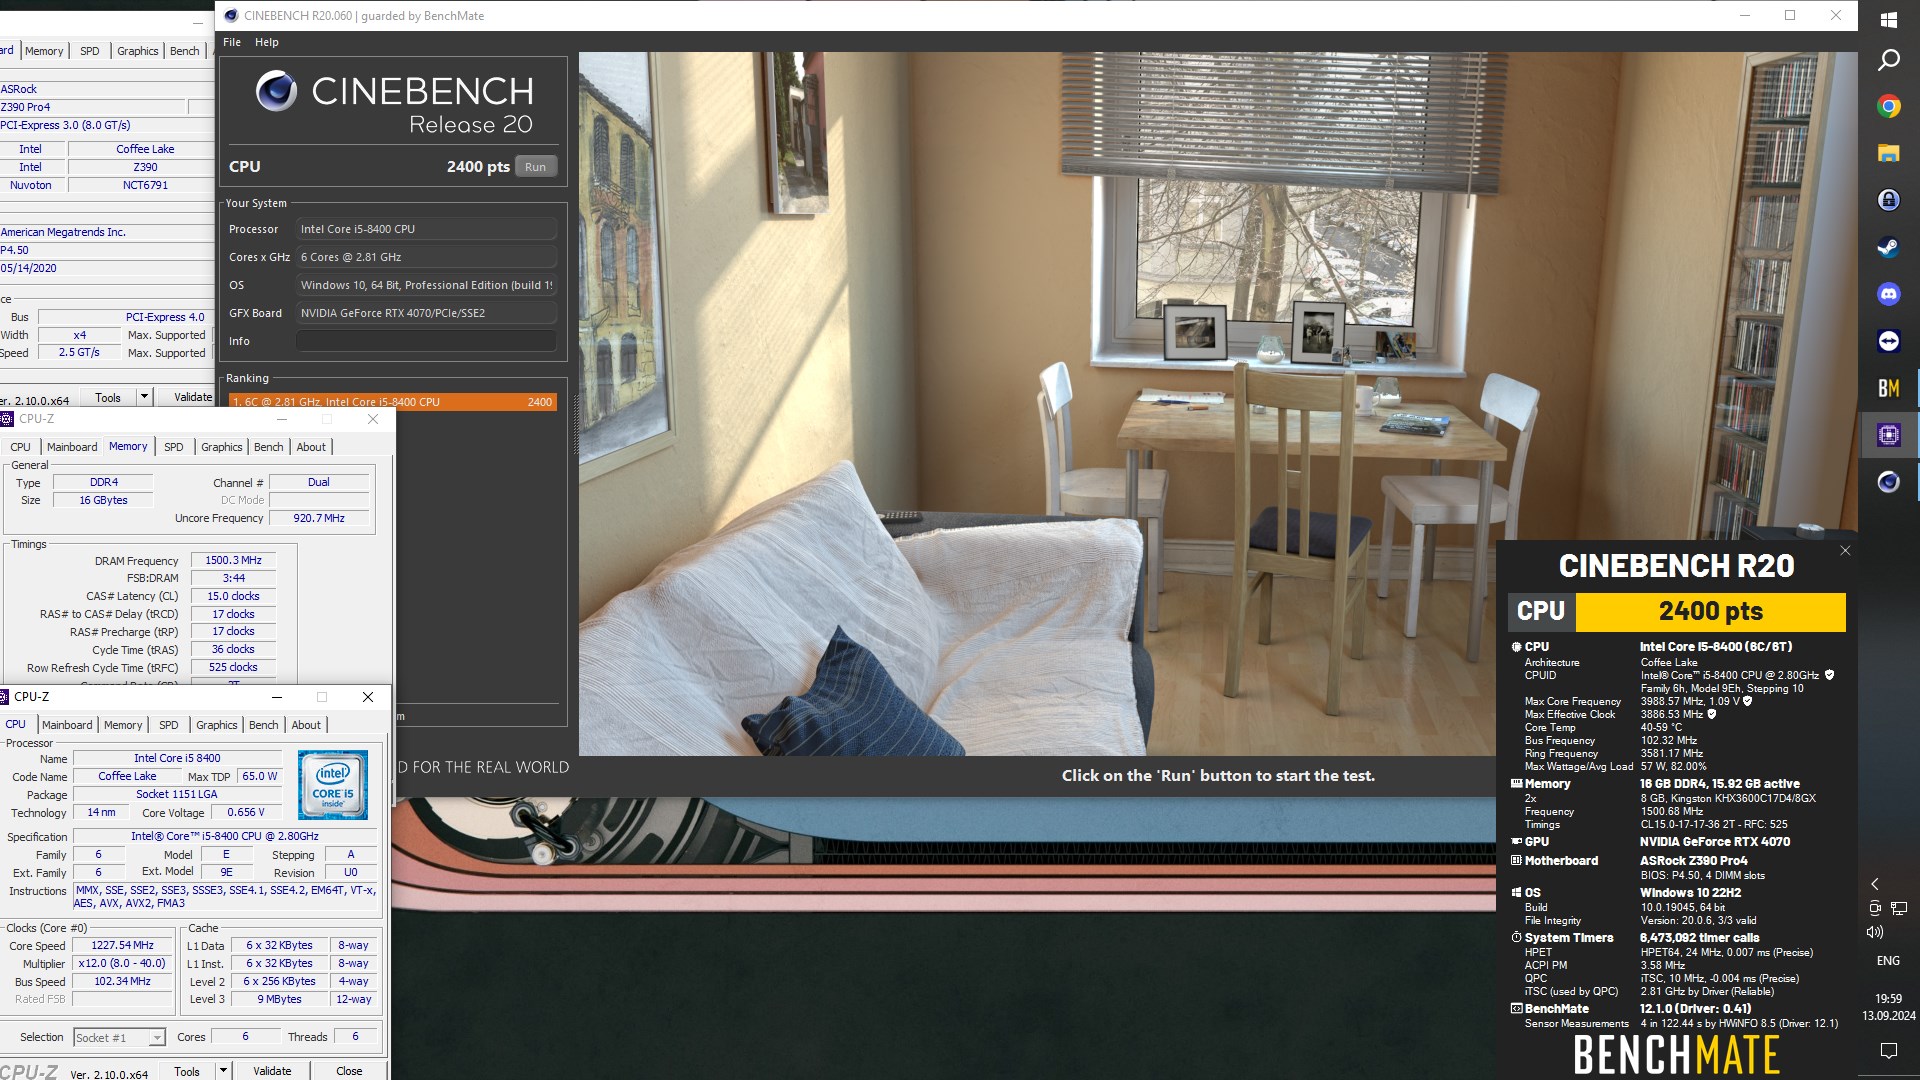
Task: Click the verified shield next to CPUID line
Action: click(1829, 675)
